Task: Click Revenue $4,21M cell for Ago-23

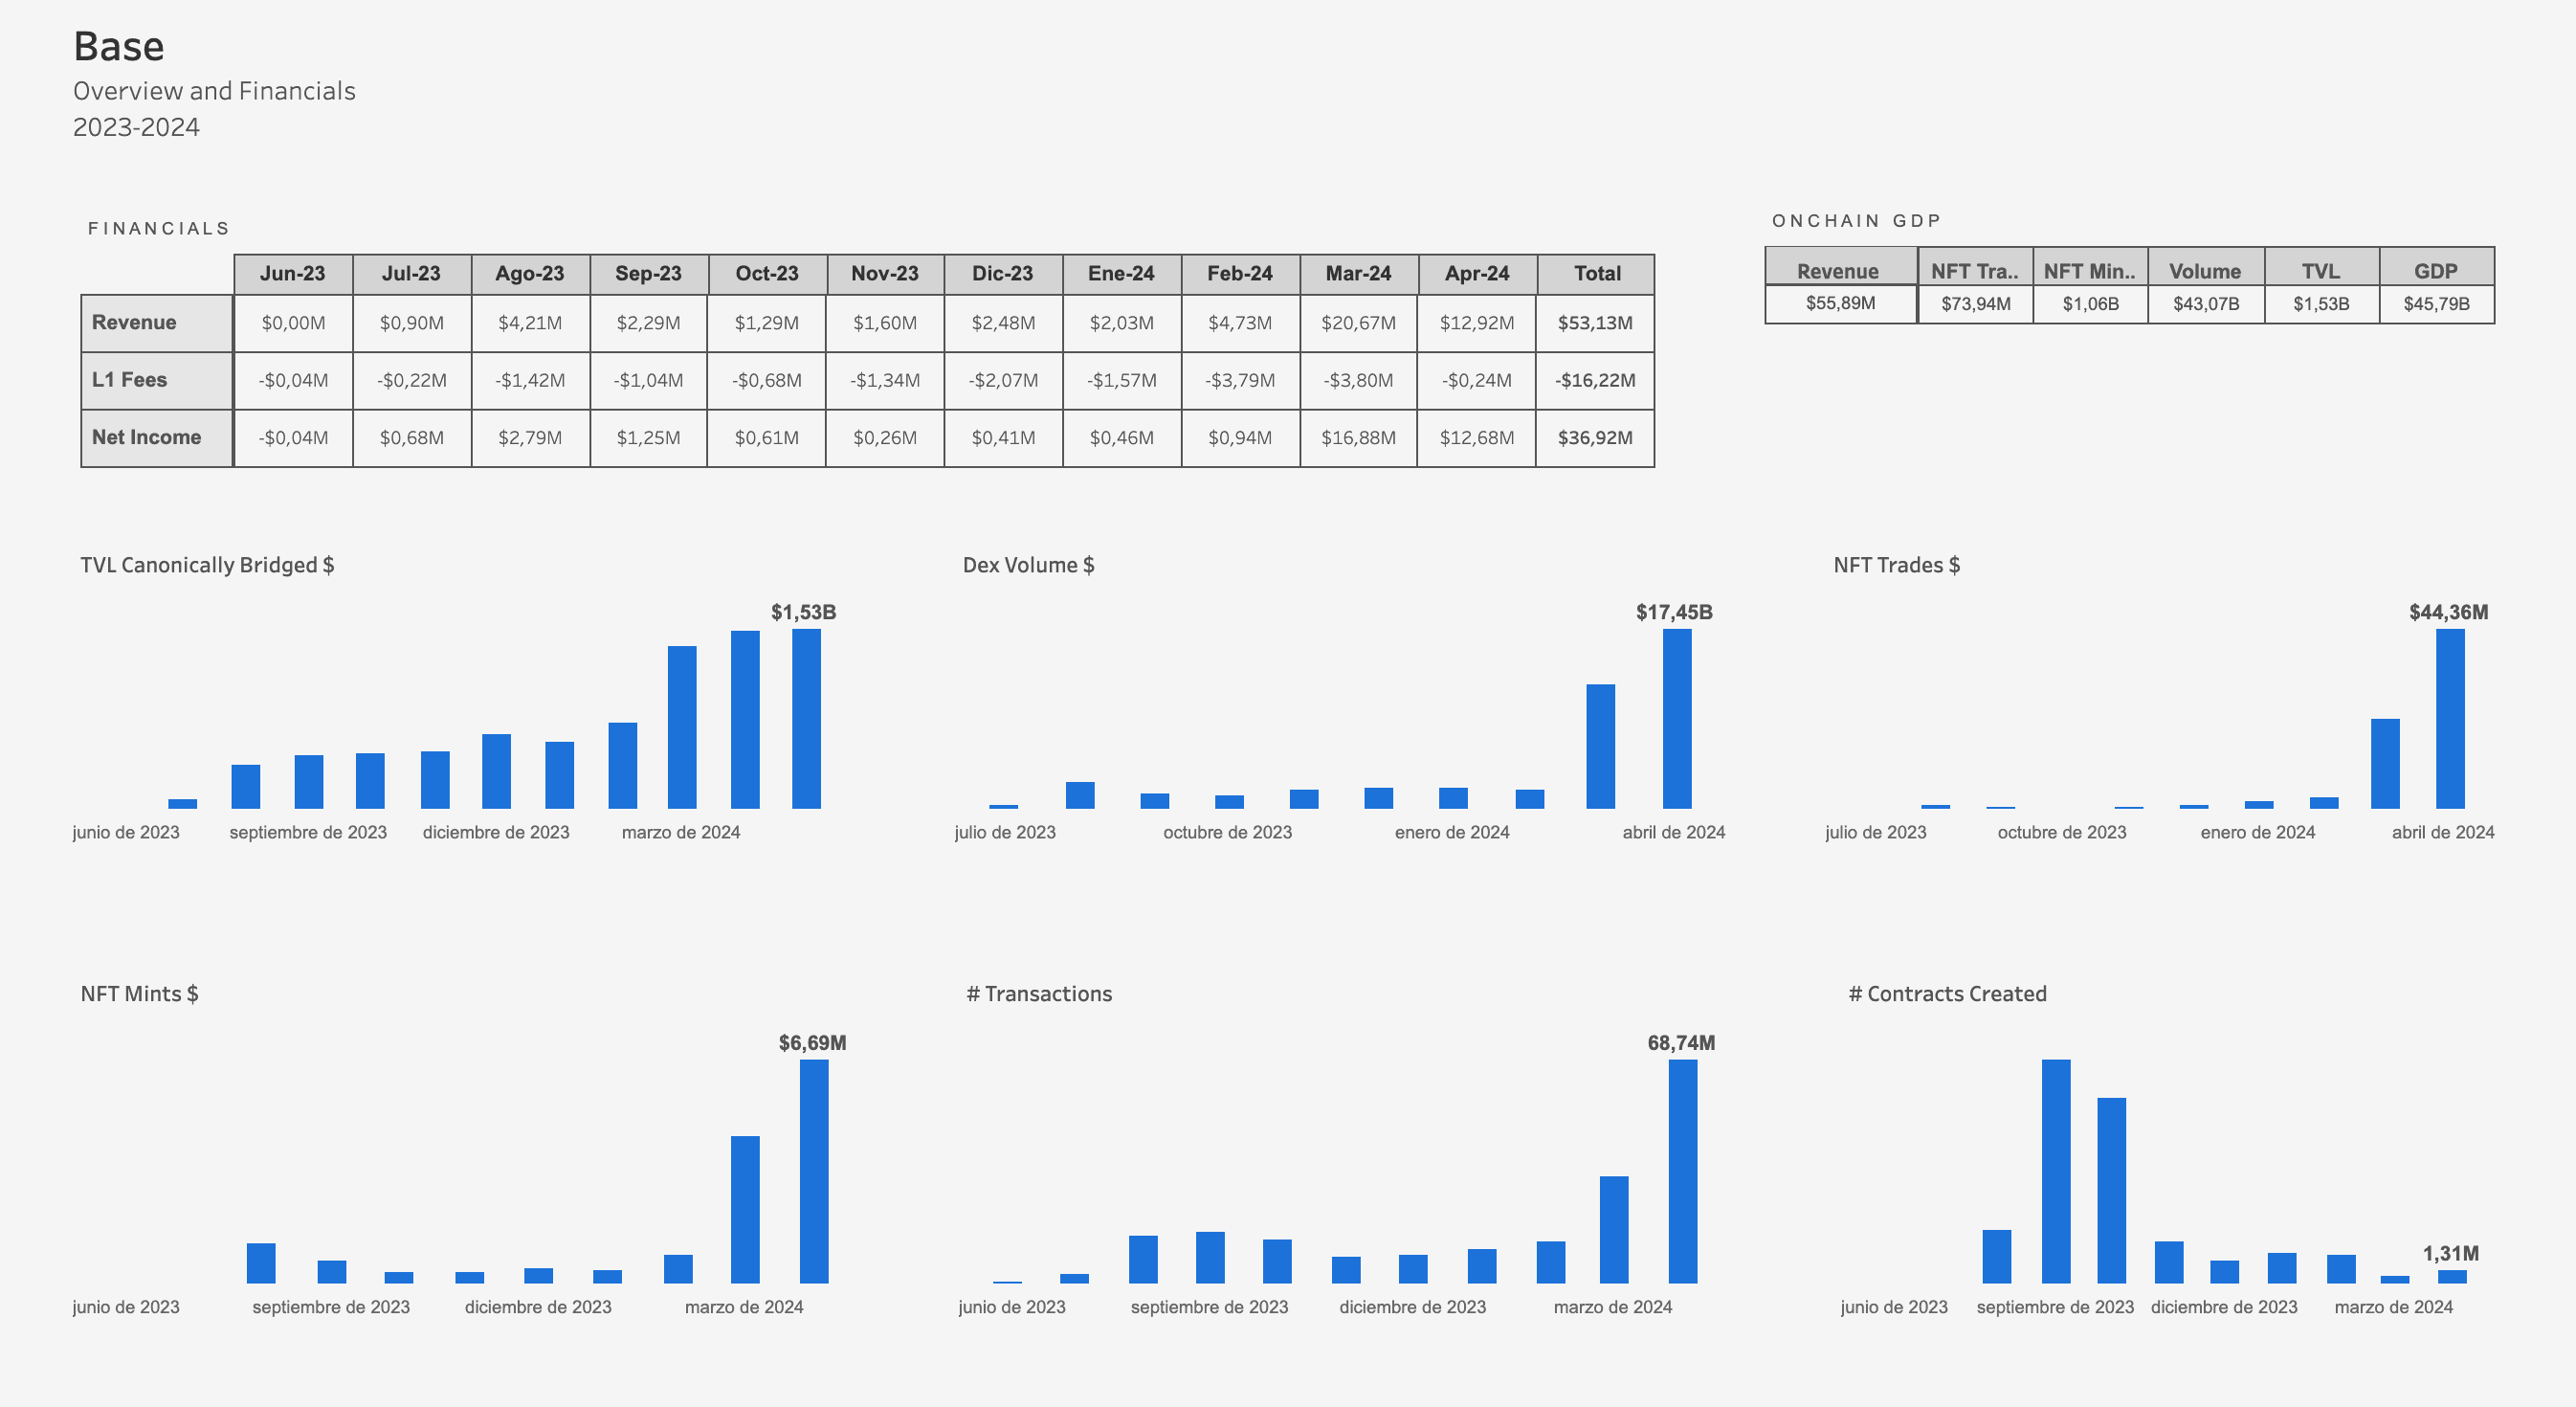Action: click(530, 323)
